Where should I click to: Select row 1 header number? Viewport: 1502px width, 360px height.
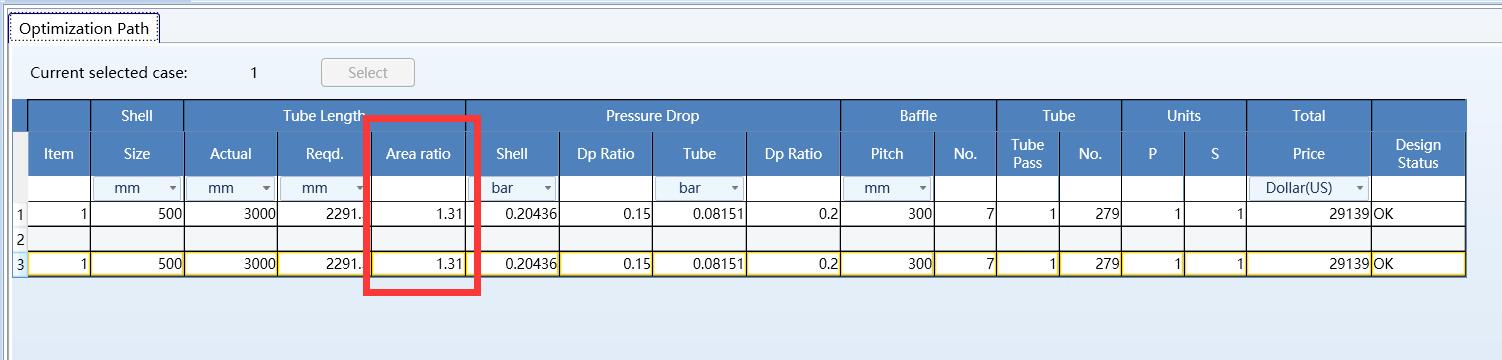20,214
